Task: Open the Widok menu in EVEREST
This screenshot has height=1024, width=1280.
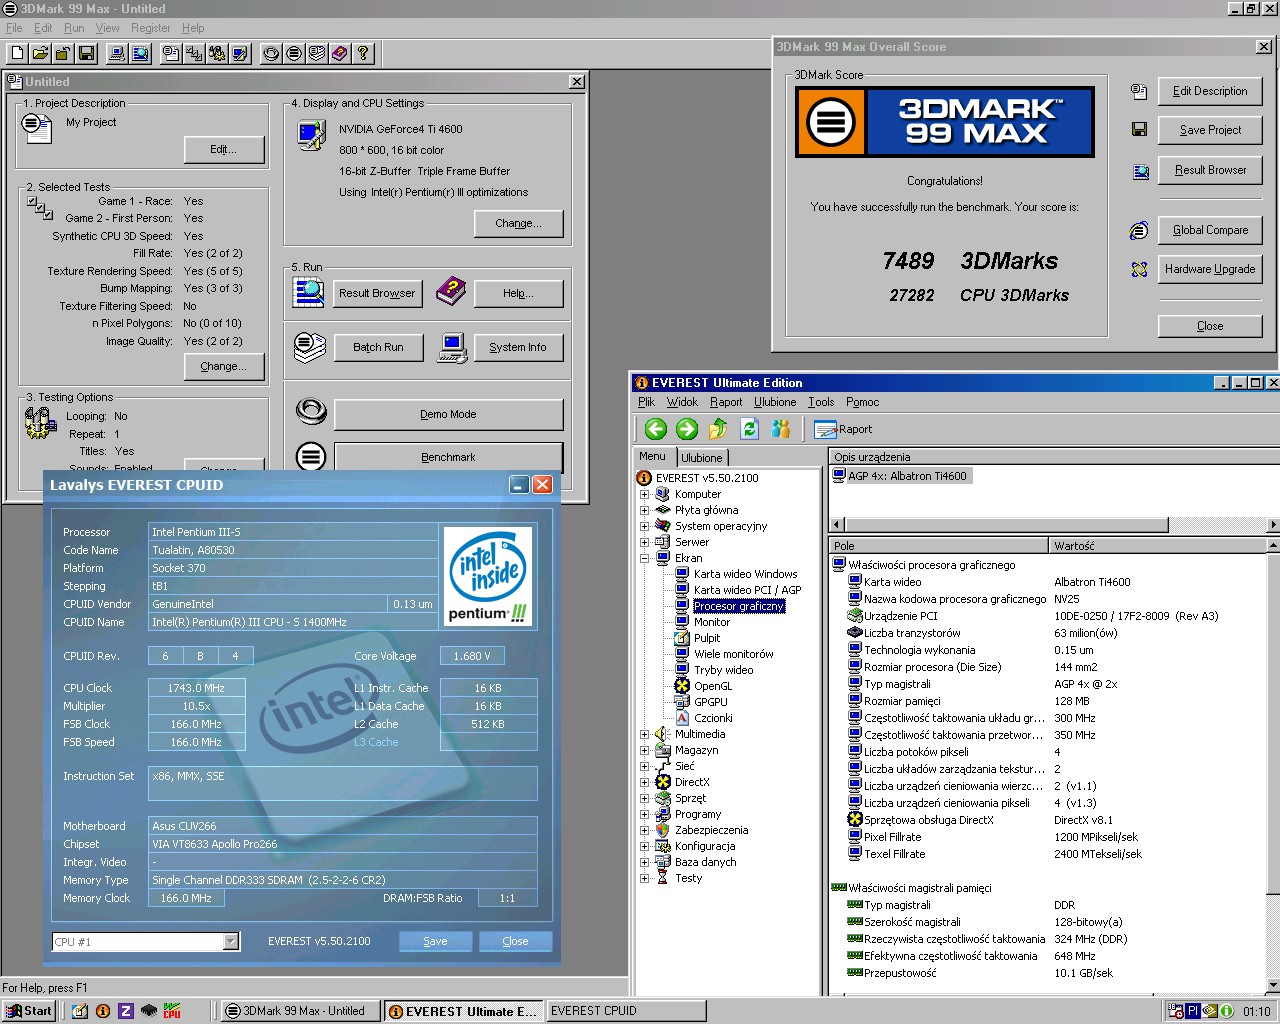Action: click(682, 402)
